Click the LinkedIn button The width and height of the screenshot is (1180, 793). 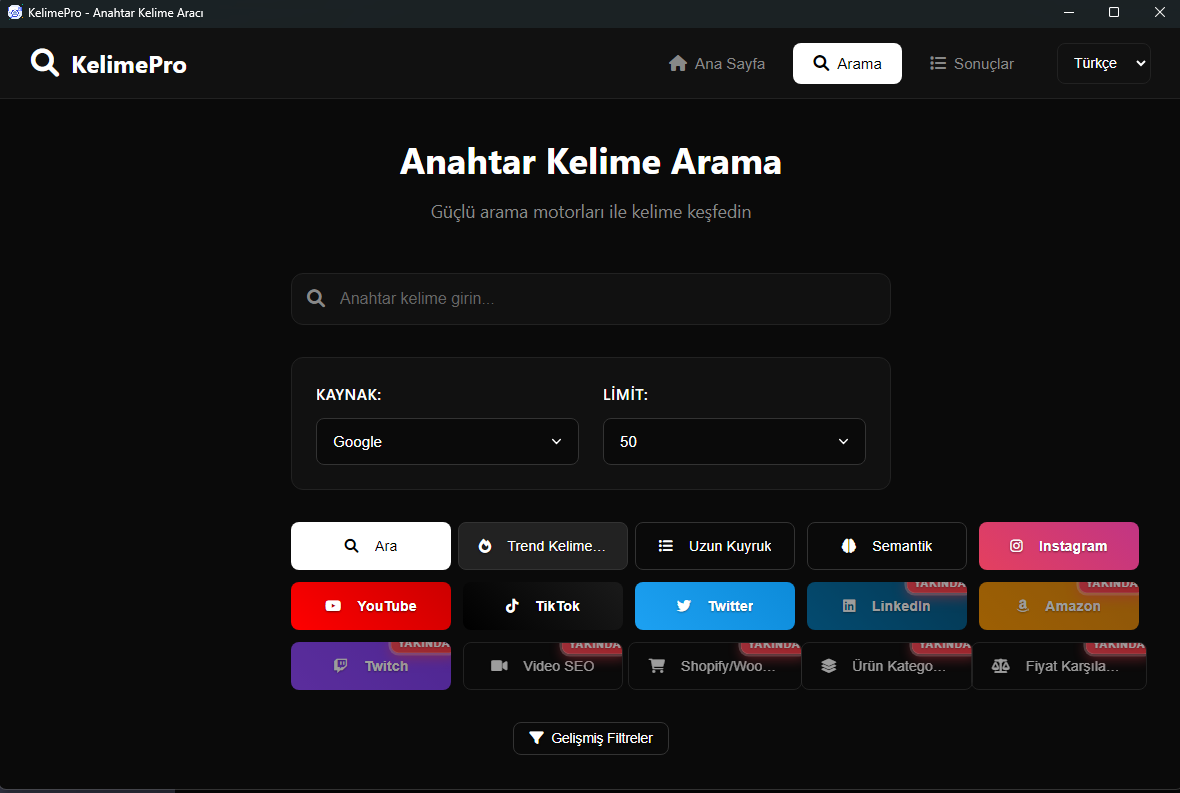887,606
